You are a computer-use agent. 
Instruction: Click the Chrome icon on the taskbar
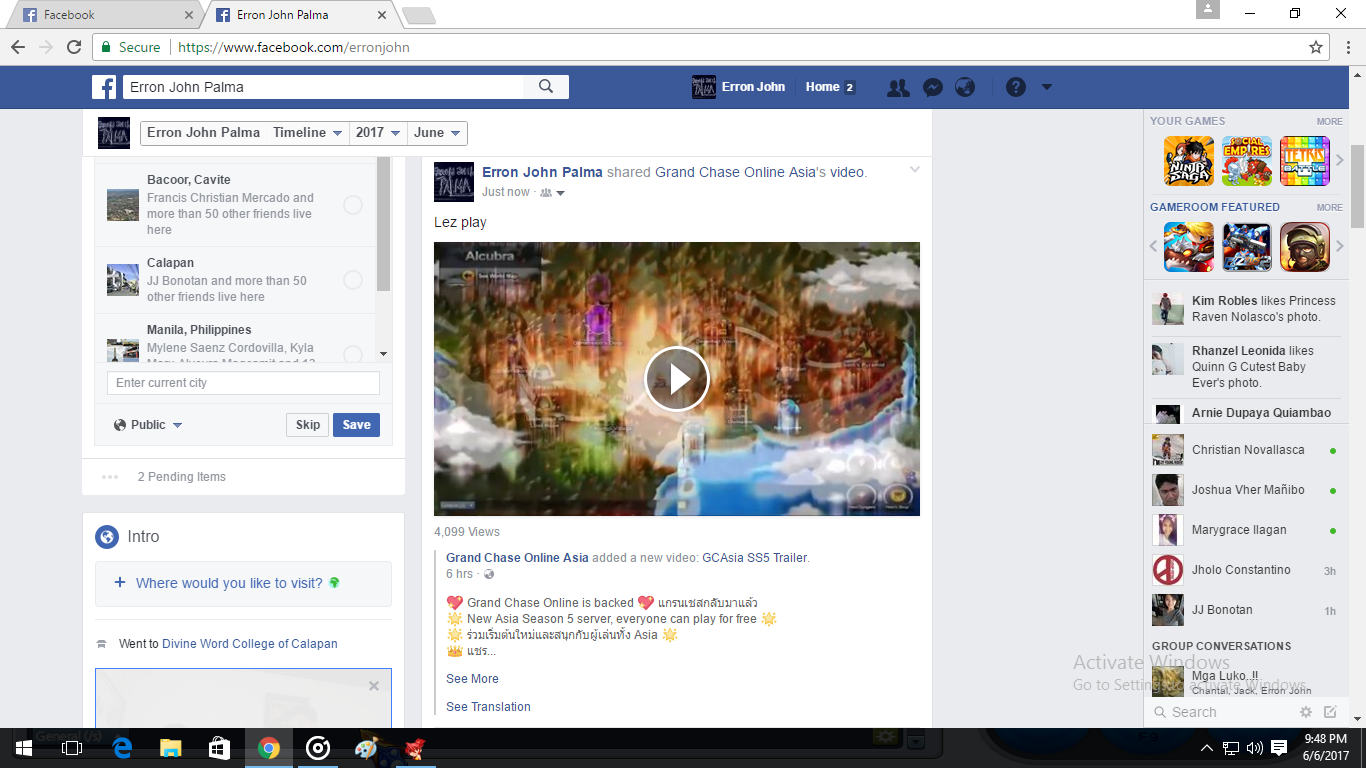point(269,748)
